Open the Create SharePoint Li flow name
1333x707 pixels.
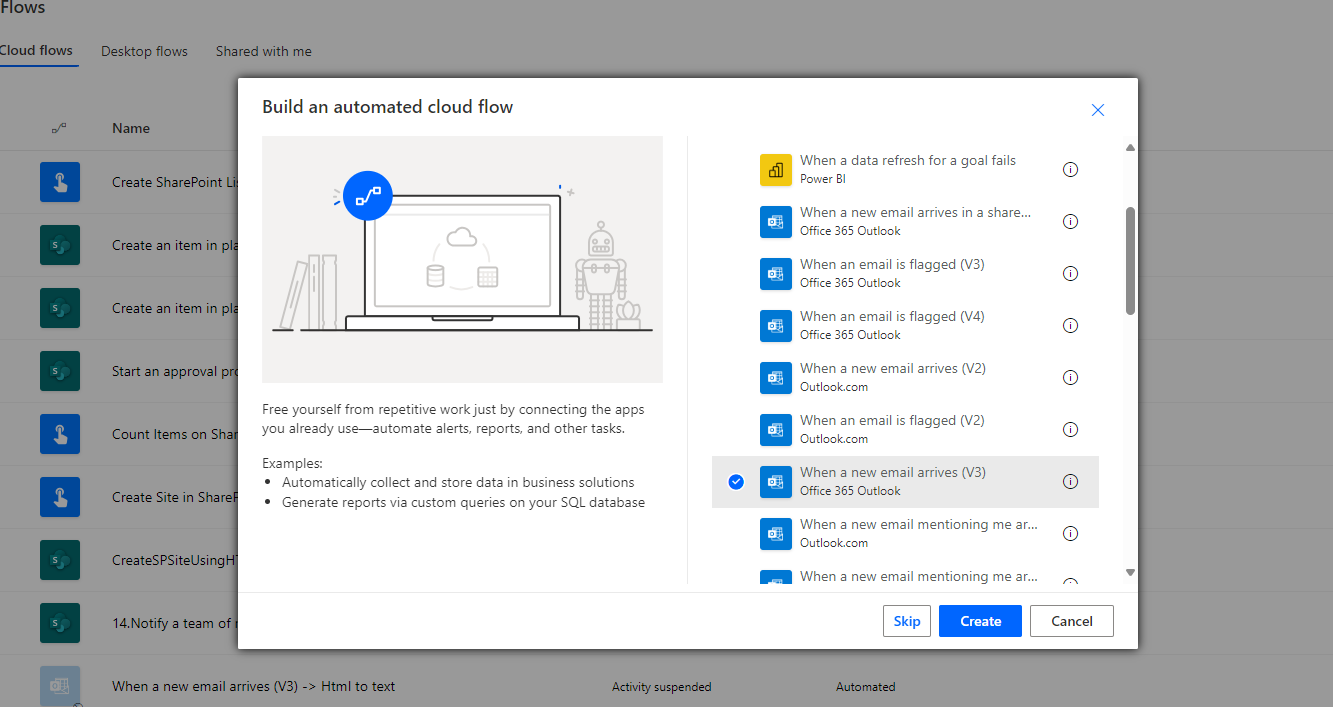pos(174,182)
